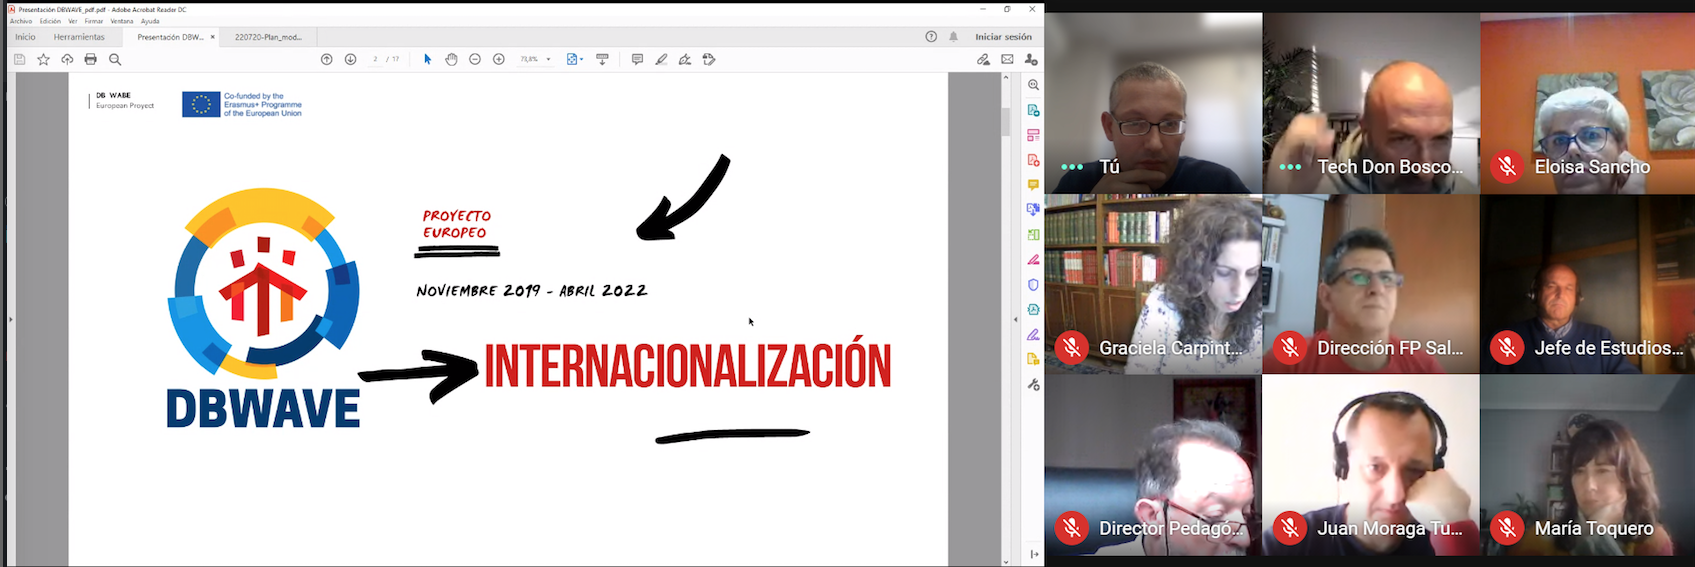Click the document vertical scrollbar thumb
Screen dimensions: 1695x567
tap(1006, 121)
